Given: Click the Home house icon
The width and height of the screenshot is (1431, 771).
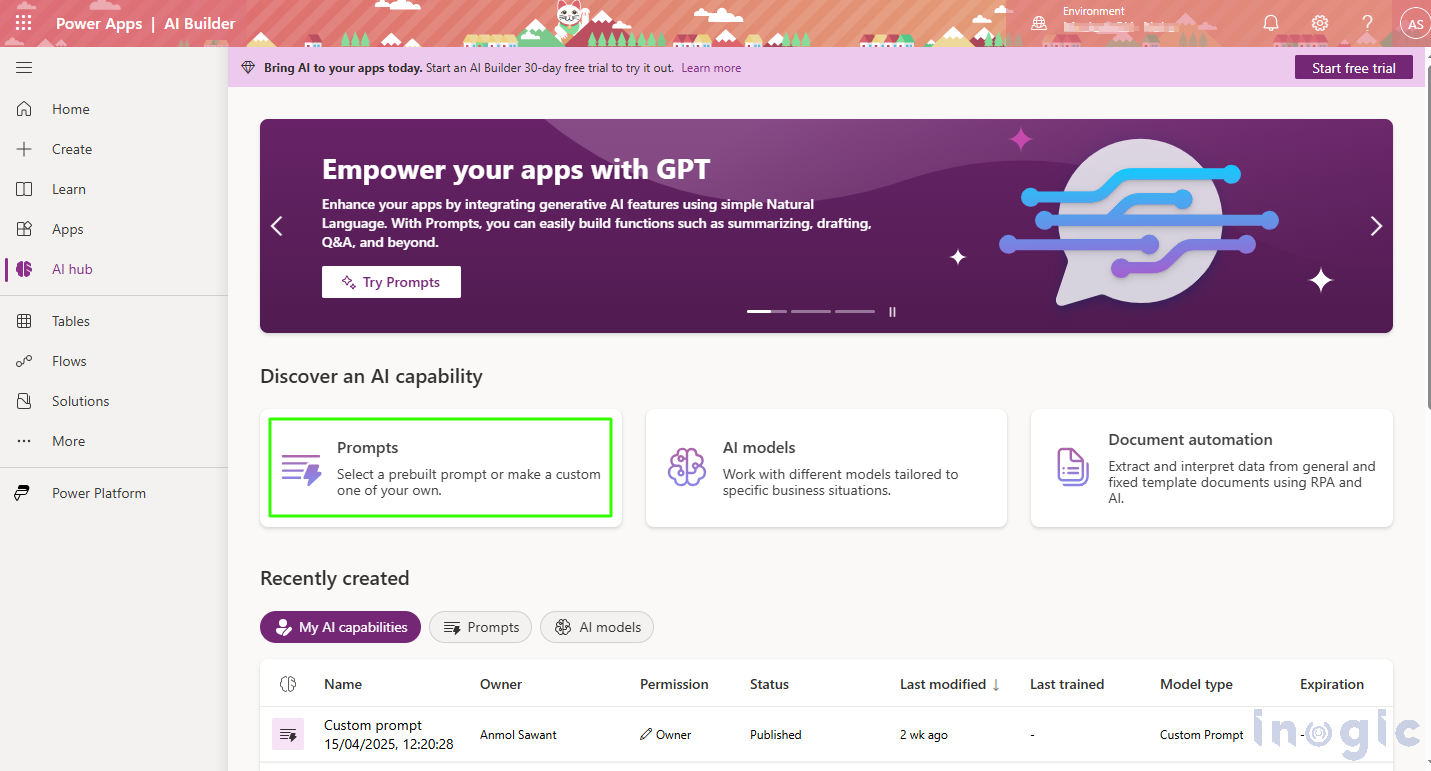Looking at the screenshot, I should (24, 109).
